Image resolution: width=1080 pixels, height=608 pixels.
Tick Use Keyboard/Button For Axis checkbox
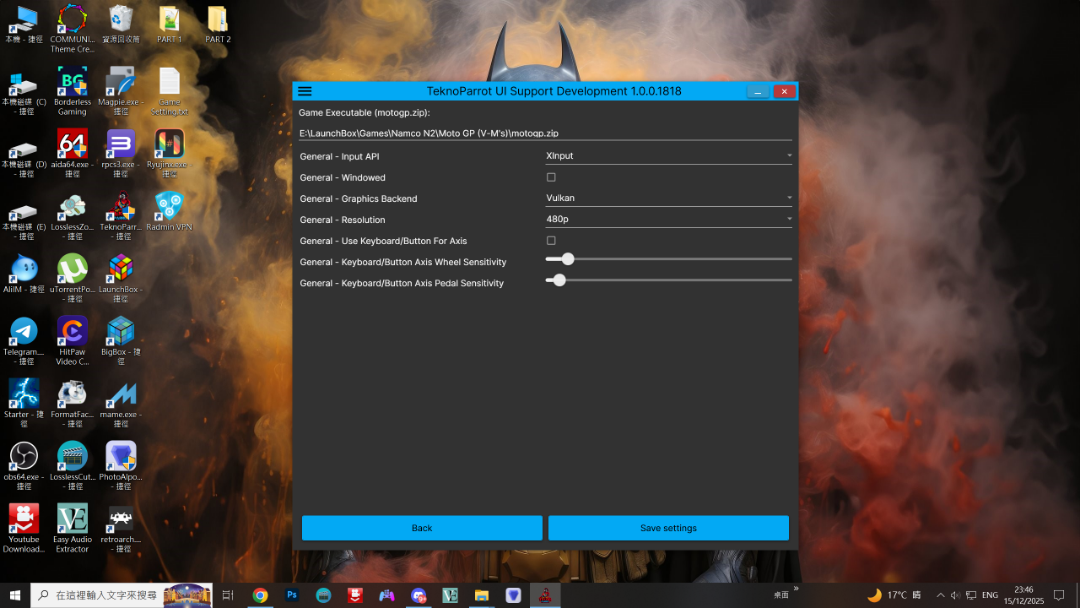[x=551, y=241]
